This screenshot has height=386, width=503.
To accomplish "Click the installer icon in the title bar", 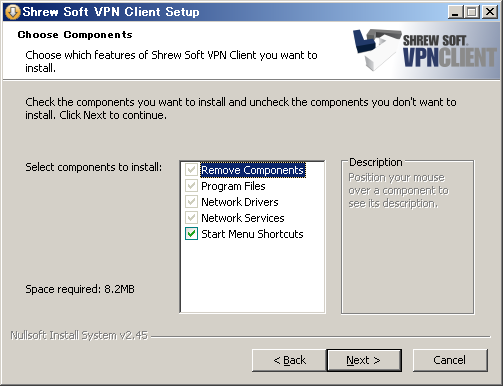I will tap(13, 12).
